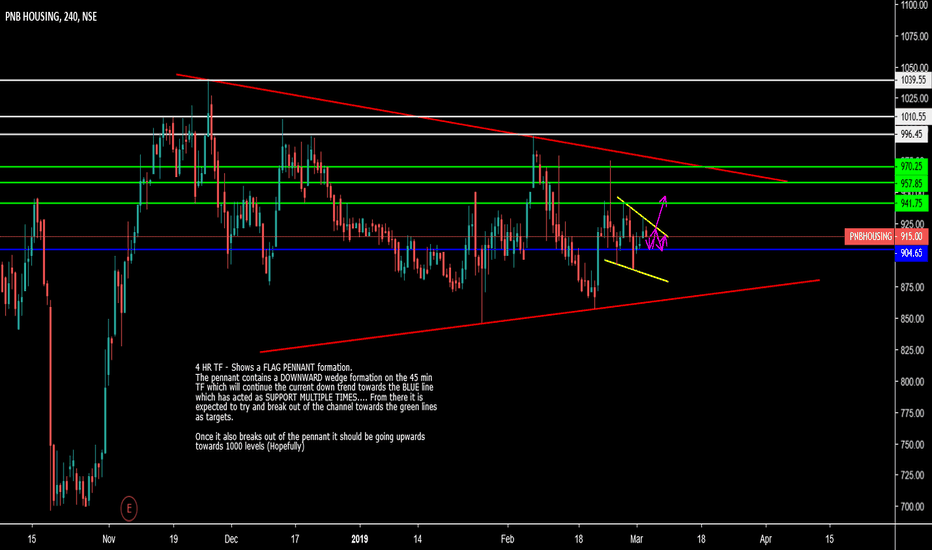The height and width of the screenshot is (550, 932).
Task: Select the upper yellow wedge trendline
Action: click(x=643, y=216)
